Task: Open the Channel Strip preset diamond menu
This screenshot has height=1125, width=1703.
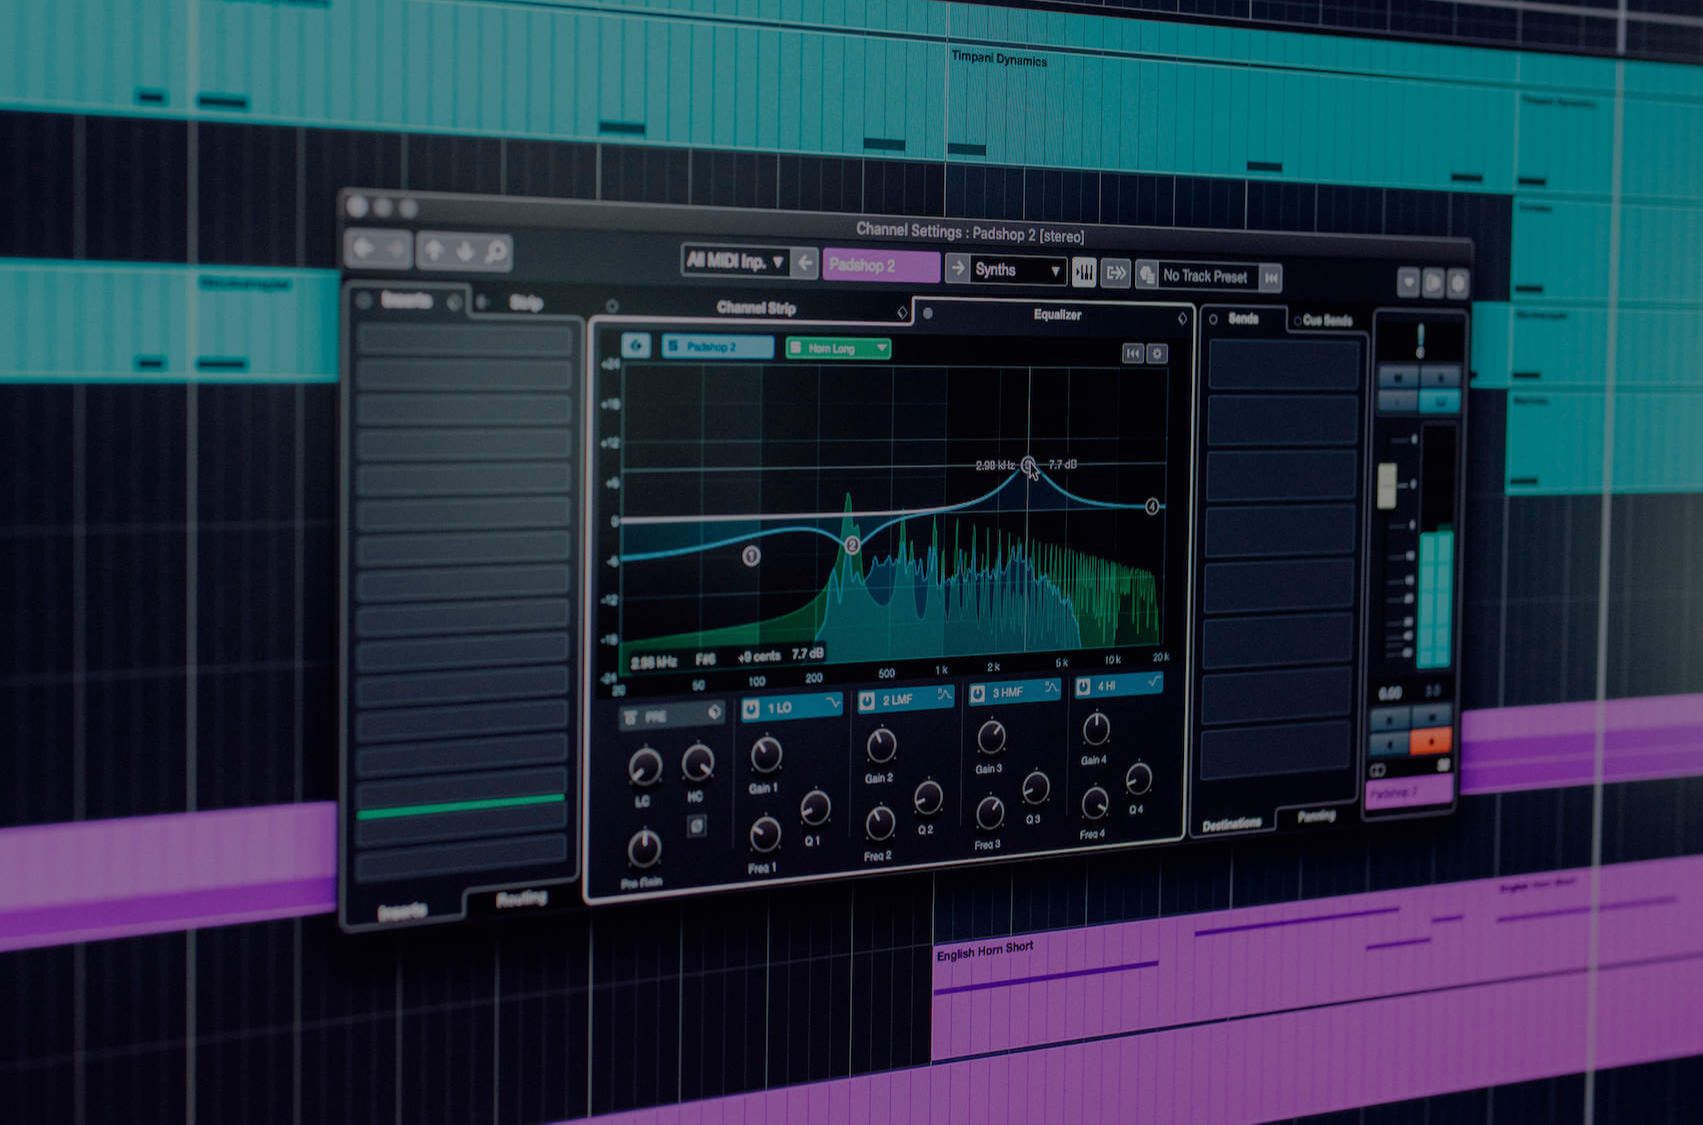Action: pyautogui.click(x=902, y=313)
